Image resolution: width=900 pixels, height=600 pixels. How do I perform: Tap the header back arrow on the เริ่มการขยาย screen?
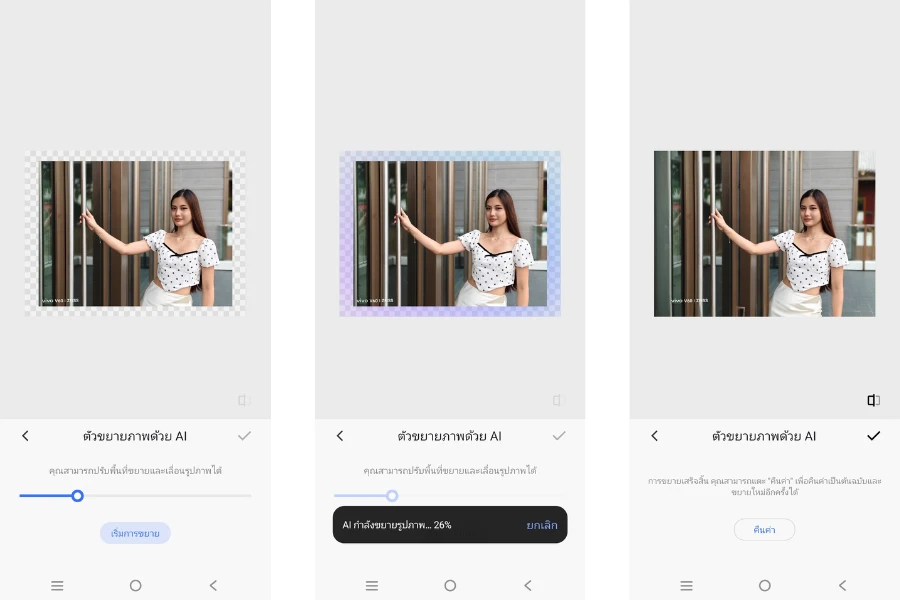26,436
